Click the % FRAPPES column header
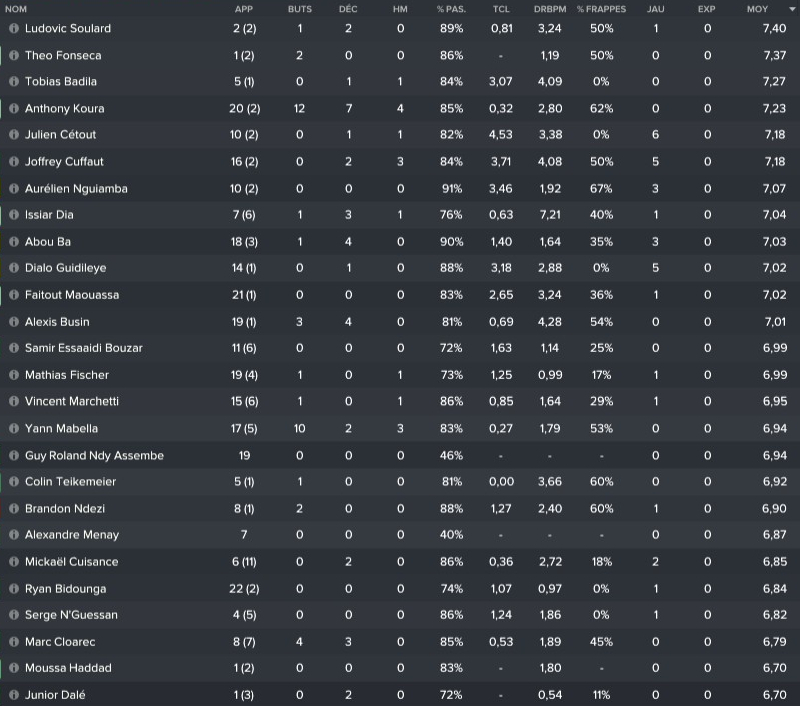Screen dimensions: 800x706 click(x=600, y=9)
